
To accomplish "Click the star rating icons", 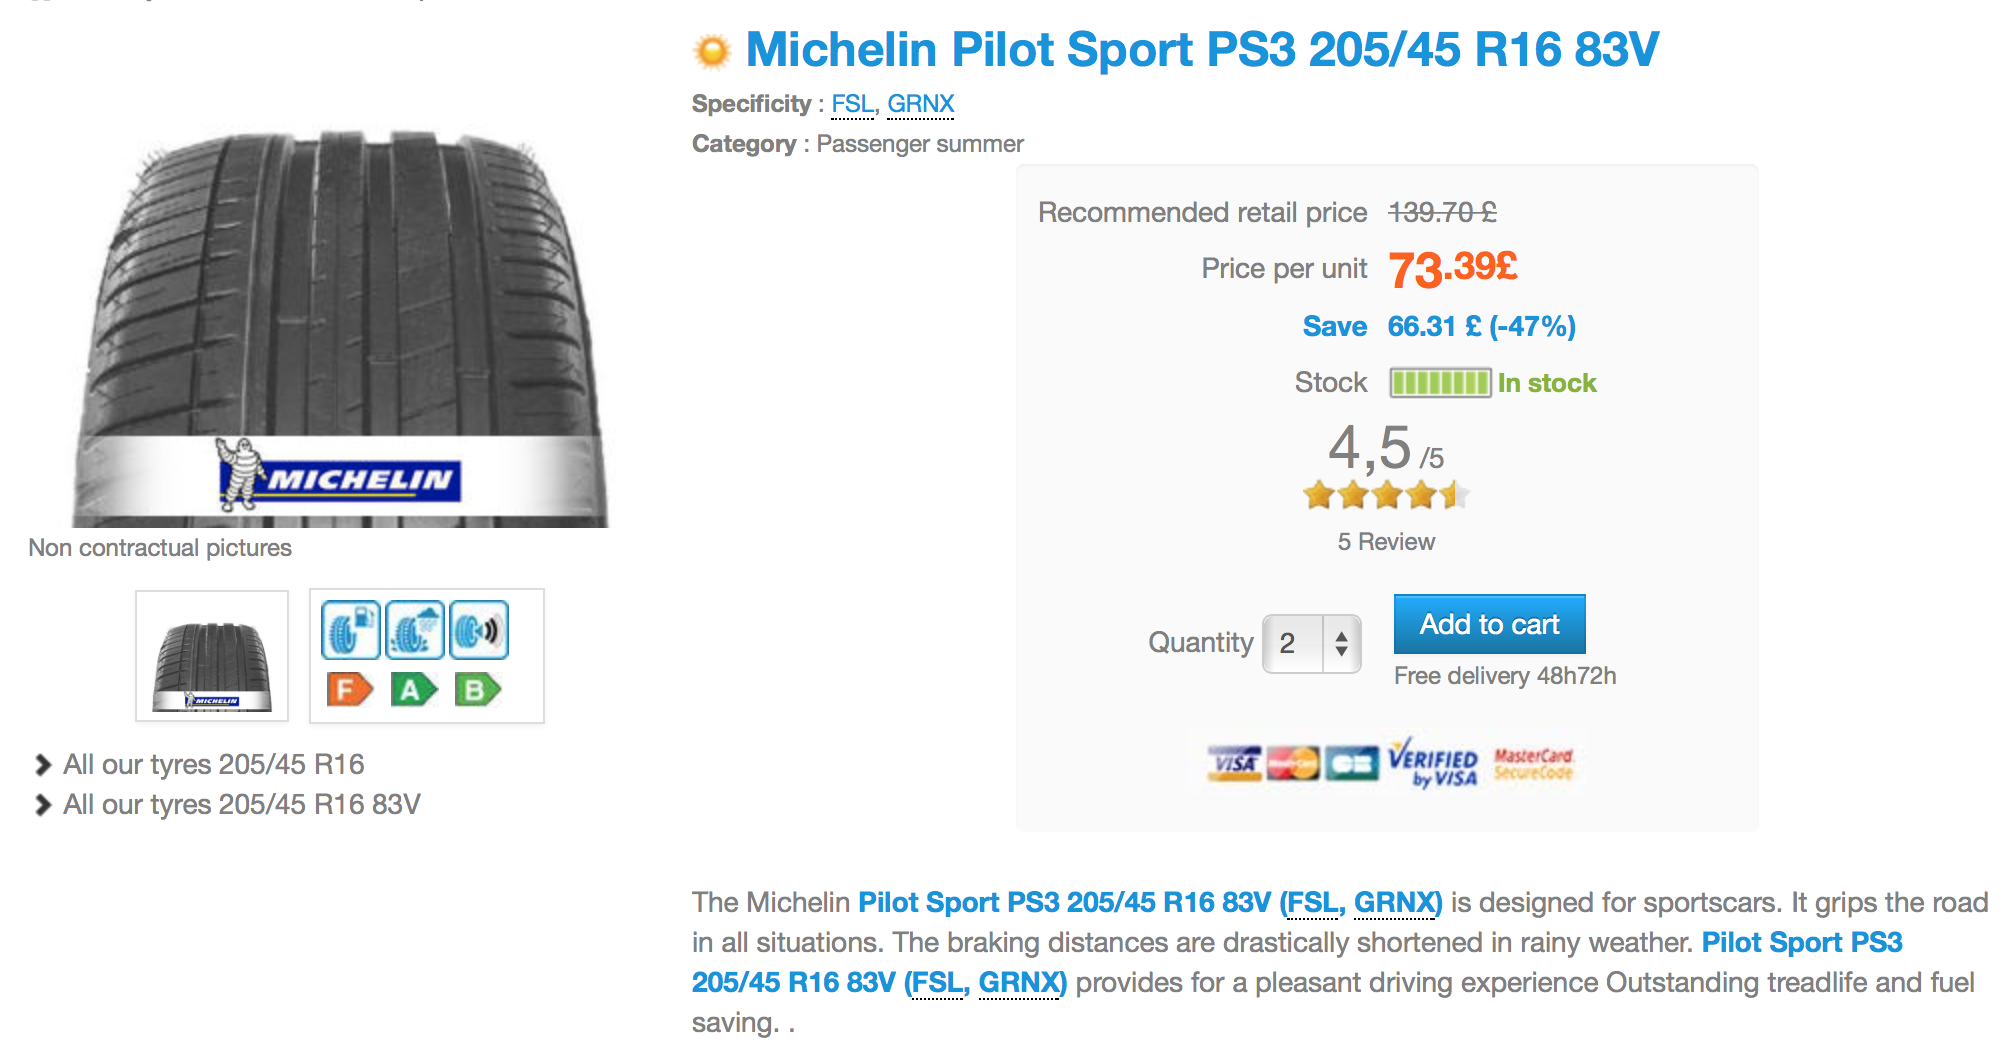I will tap(1386, 494).
